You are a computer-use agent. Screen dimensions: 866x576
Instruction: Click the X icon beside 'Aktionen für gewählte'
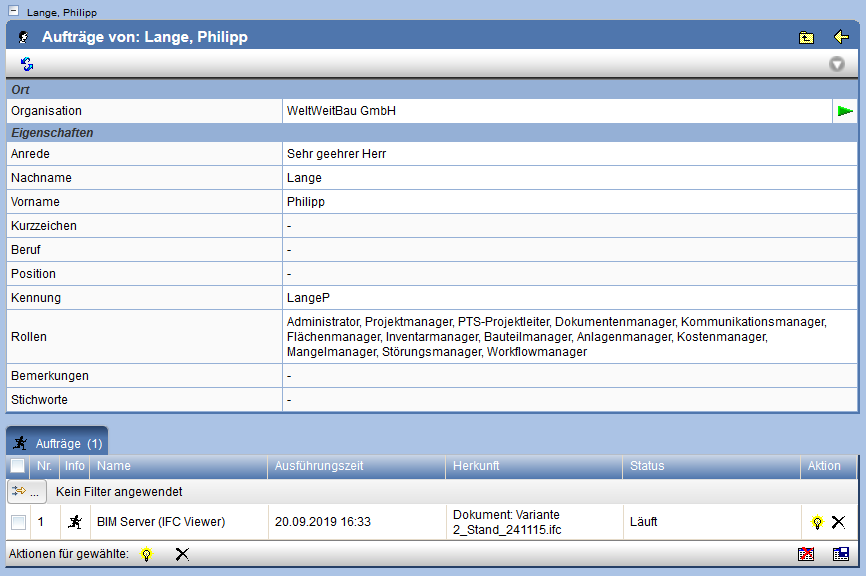pyautogui.click(x=182, y=554)
